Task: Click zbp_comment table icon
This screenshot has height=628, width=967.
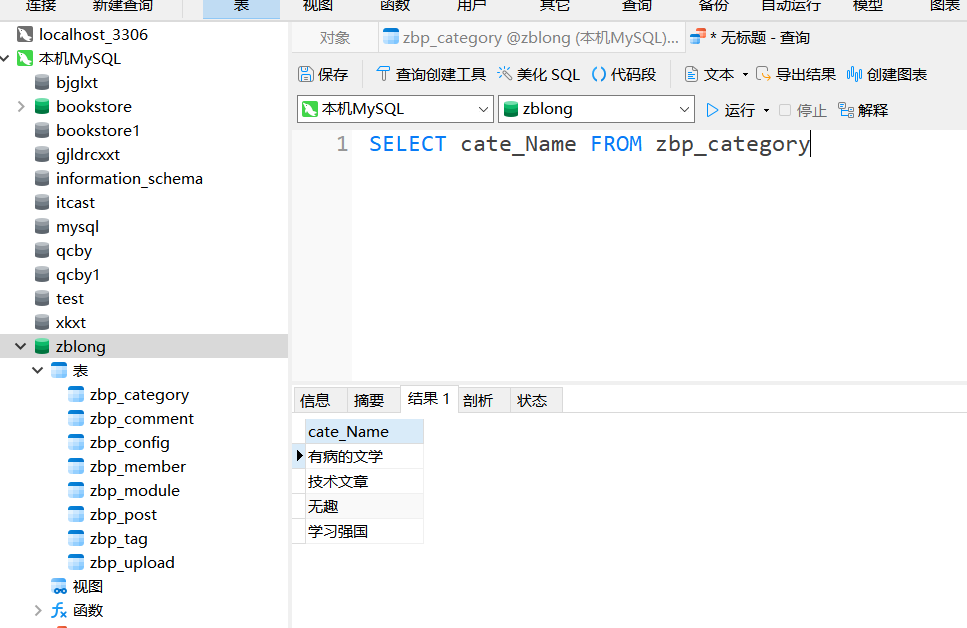Action: pyautogui.click(x=76, y=418)
